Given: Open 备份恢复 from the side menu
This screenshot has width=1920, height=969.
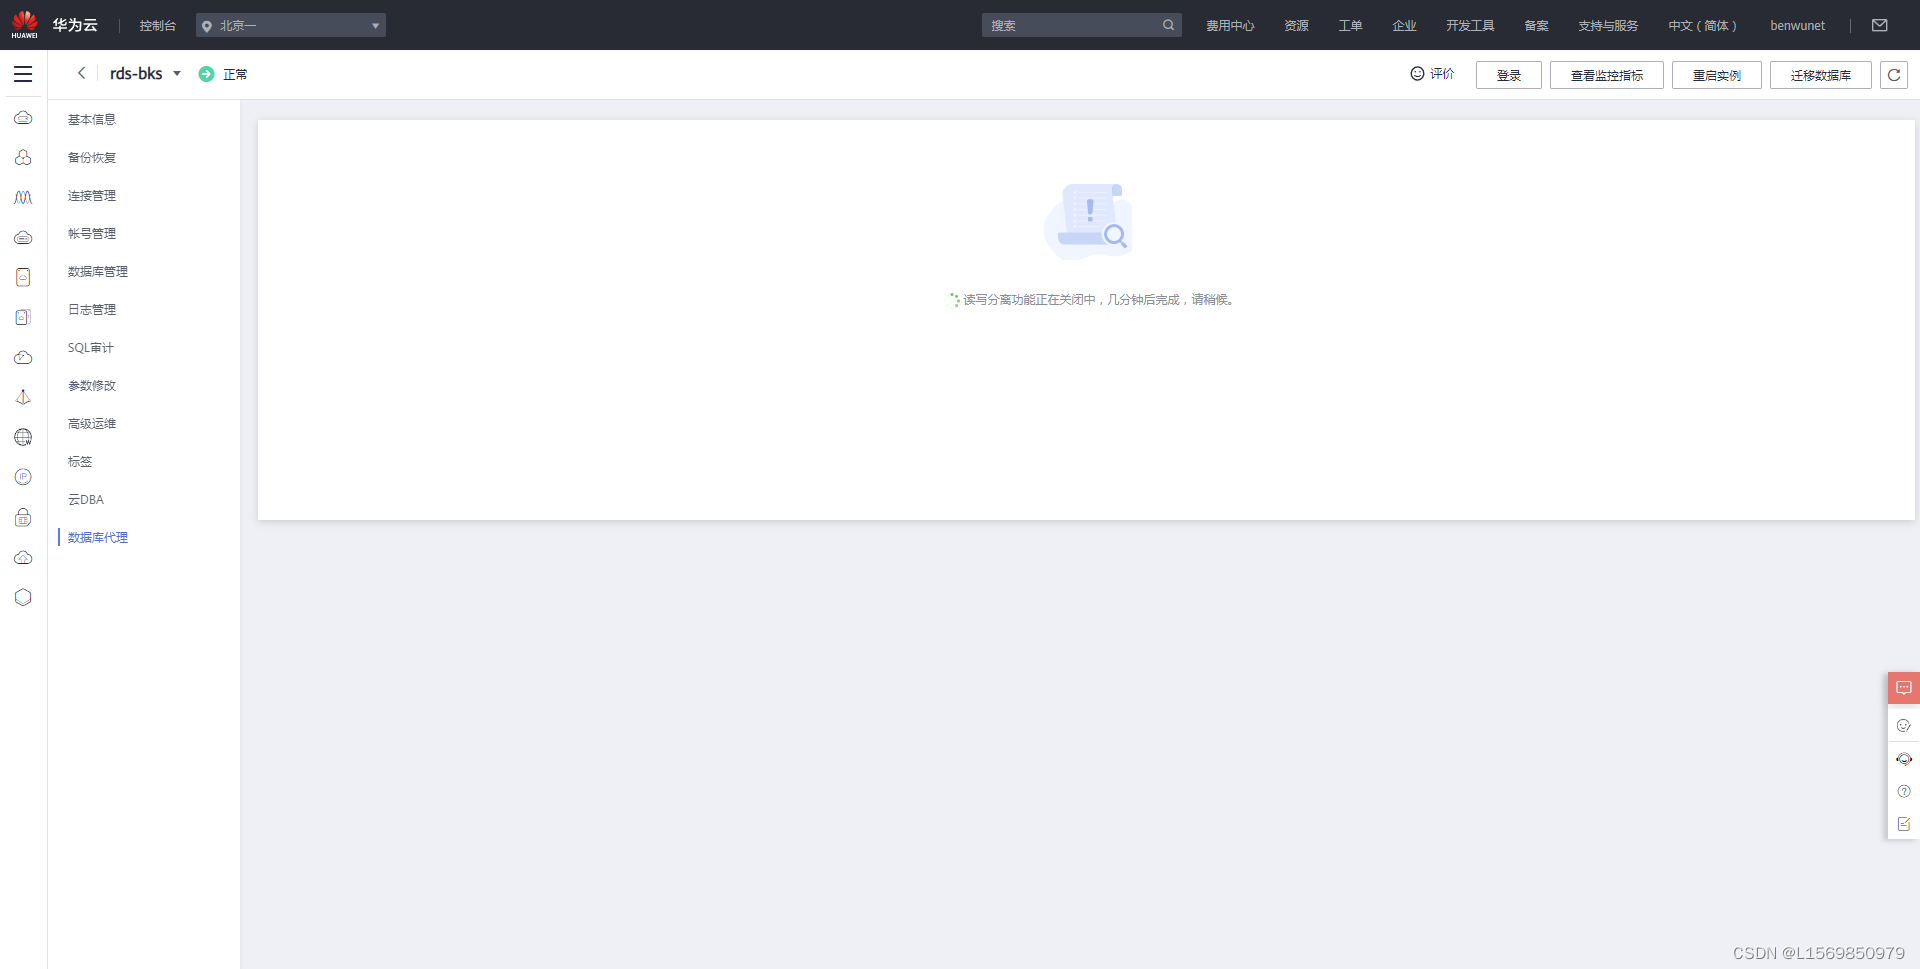Looking at the screenshot, I should [92, 158].
